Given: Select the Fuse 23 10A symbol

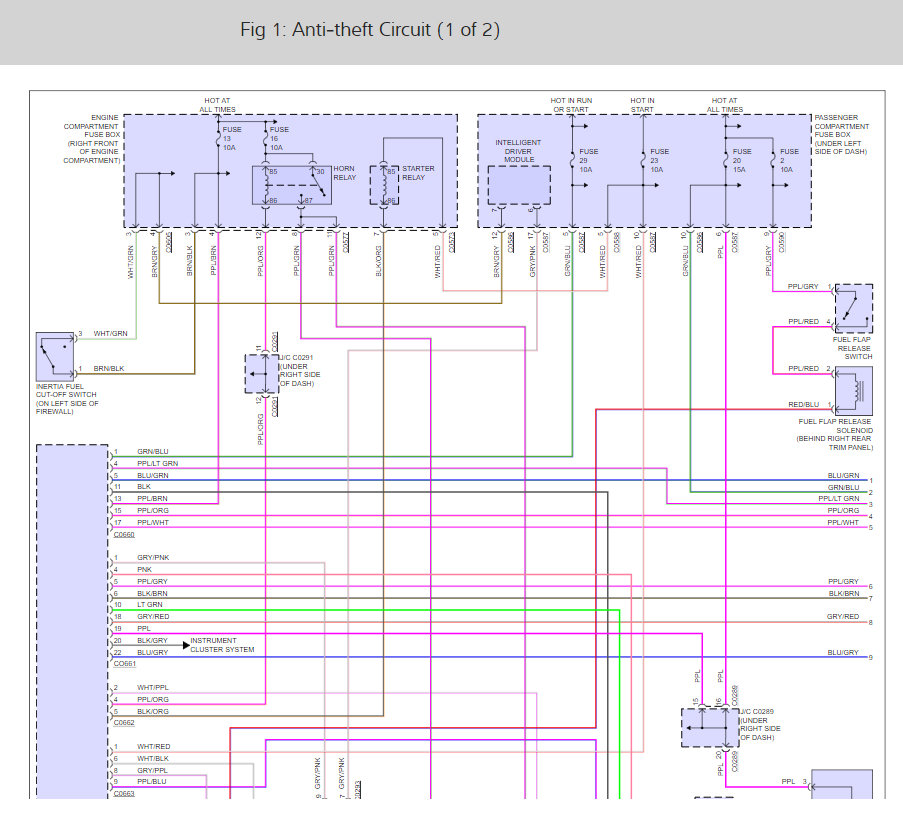Looking at the screenshot, I should [x=642, y=158].
